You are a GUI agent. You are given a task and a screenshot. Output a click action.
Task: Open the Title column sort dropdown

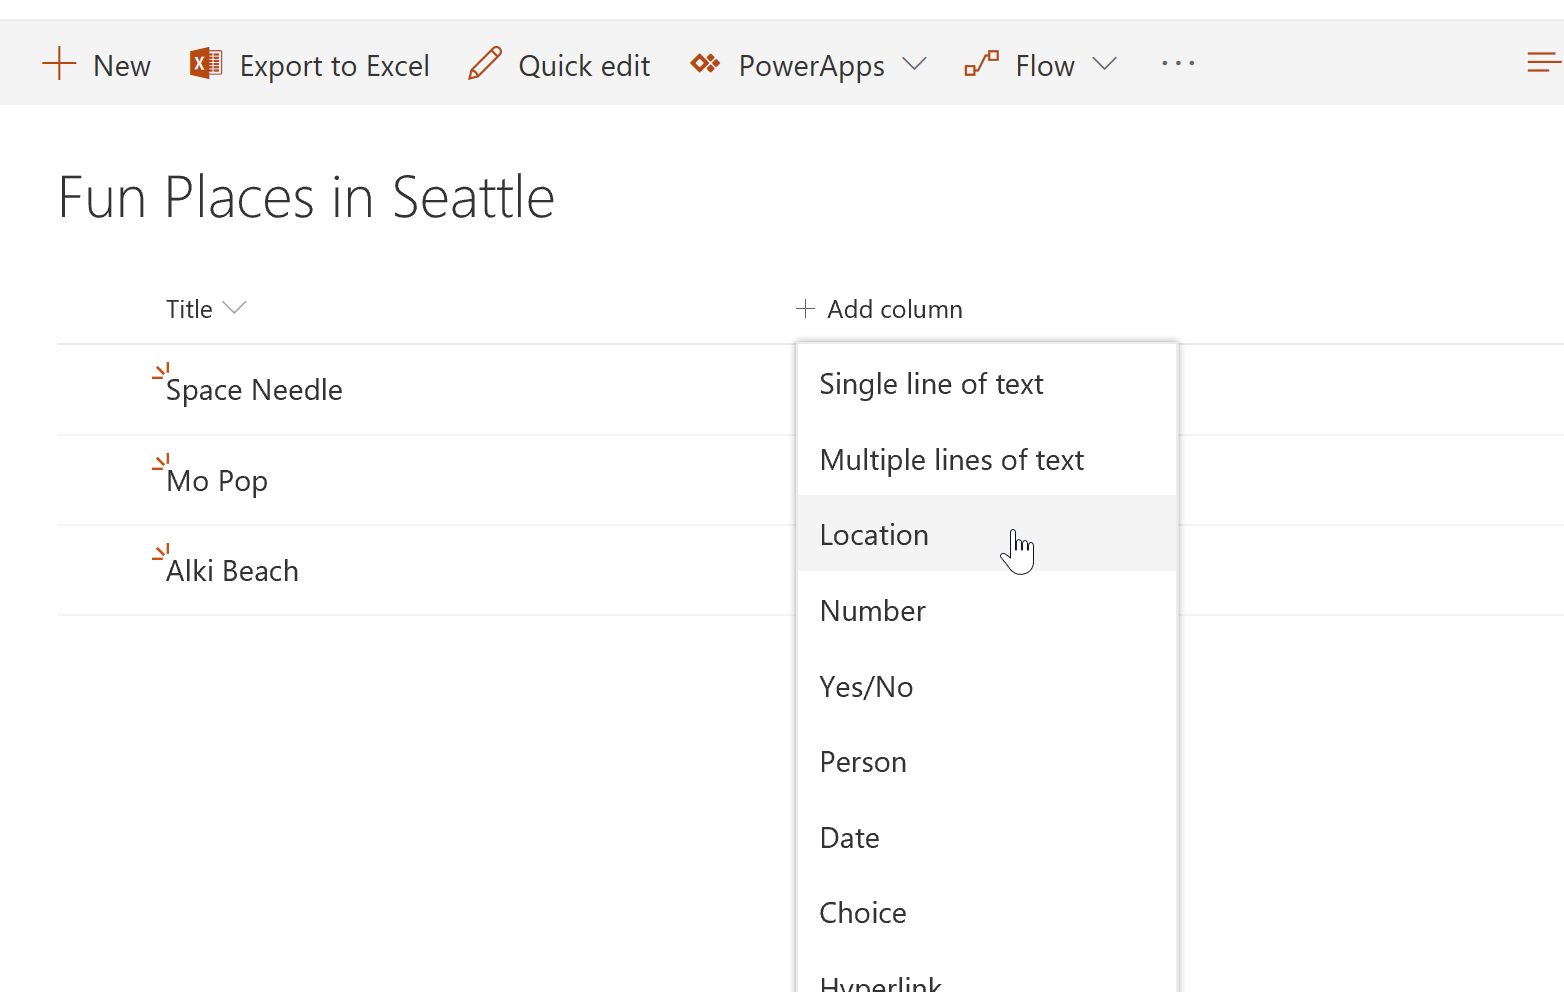(235, 308)
